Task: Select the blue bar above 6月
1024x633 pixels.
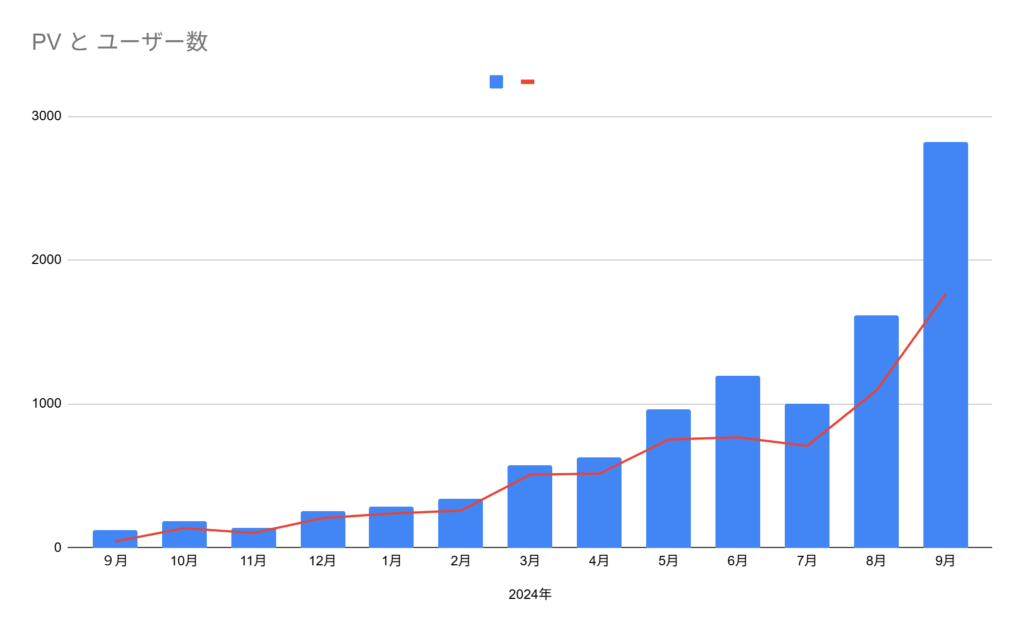Action: point(737,462)
